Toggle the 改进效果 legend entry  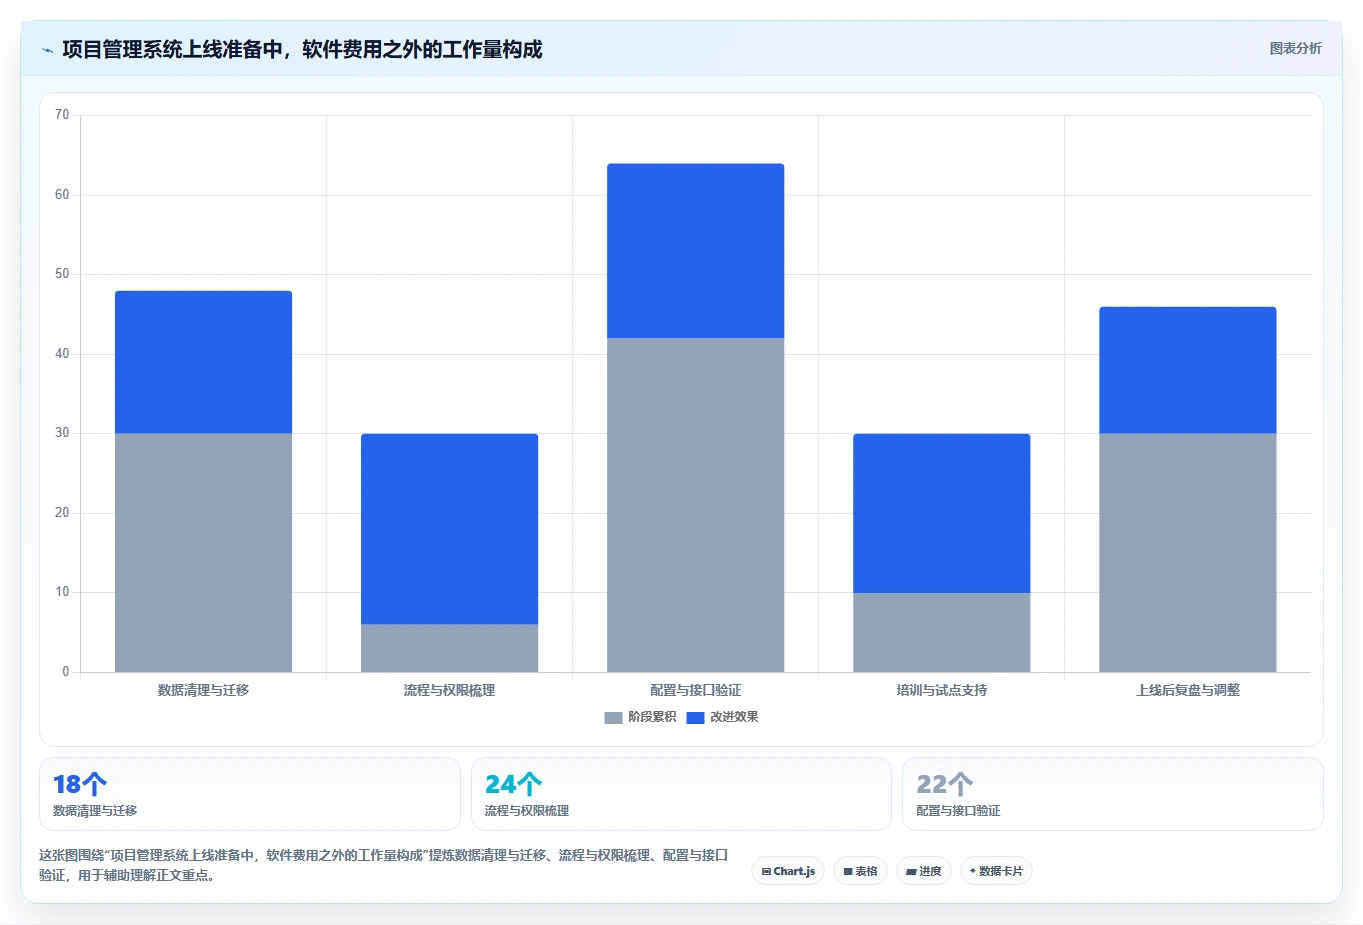(x=722, y=717)
